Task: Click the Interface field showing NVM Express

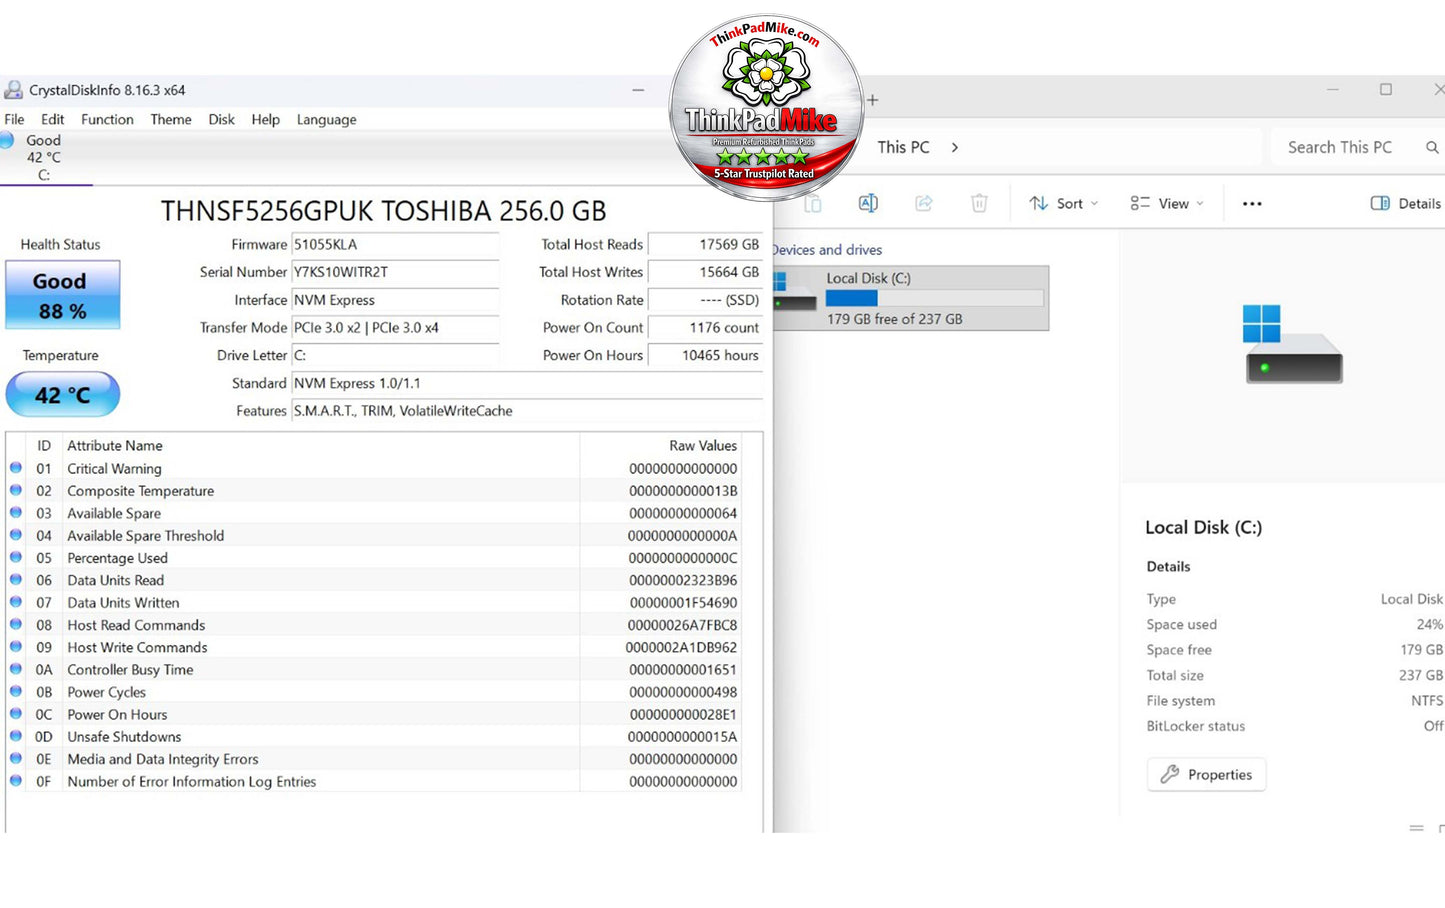Action: pyautogui.click(x=395, y=300)
